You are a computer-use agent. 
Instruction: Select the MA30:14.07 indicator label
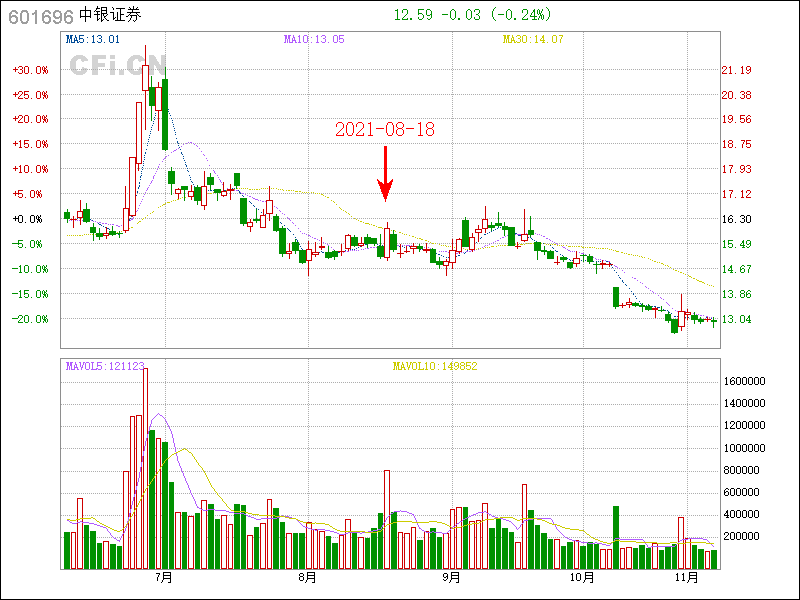point(533,40)
